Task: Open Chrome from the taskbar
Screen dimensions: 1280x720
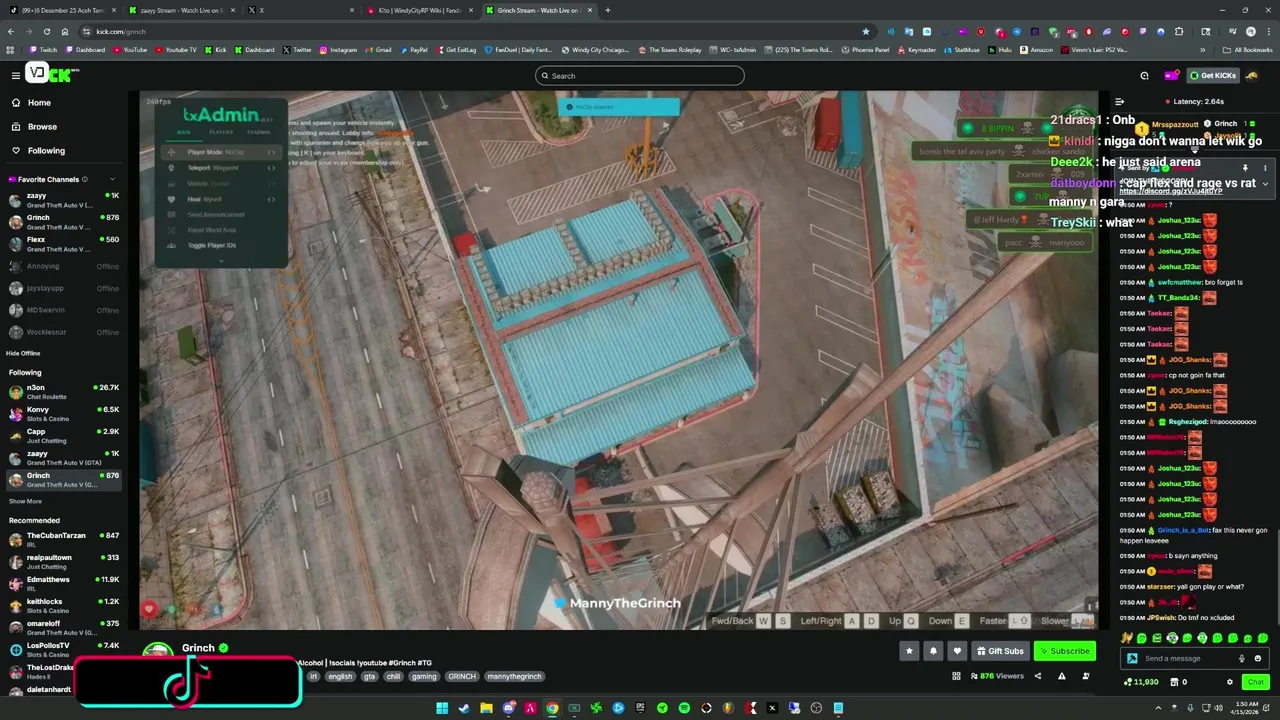Action: (552, 708)
